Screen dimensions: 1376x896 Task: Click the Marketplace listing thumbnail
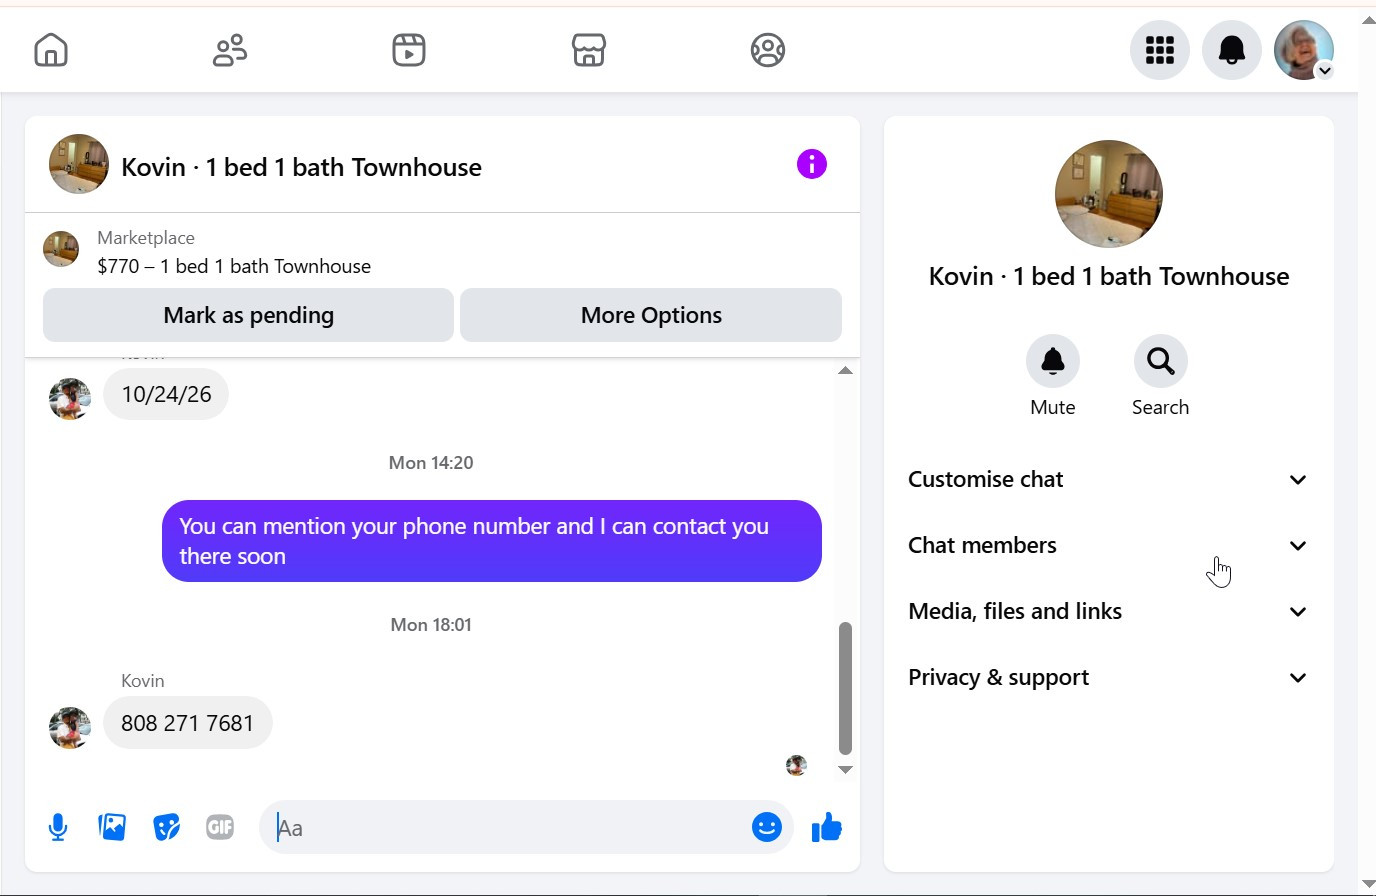tap(61, 249)
